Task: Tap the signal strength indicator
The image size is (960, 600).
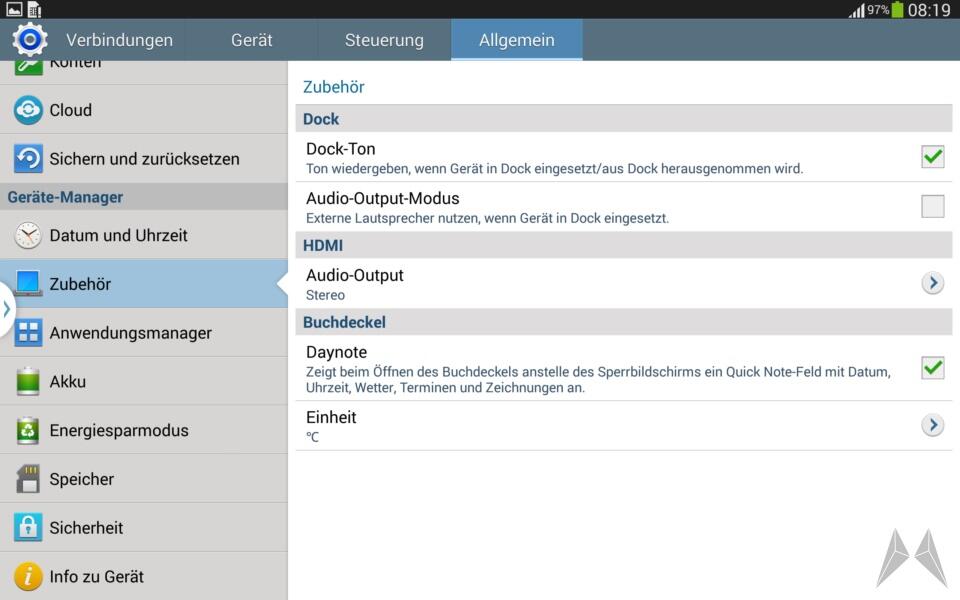Action: tap(857, 10)
